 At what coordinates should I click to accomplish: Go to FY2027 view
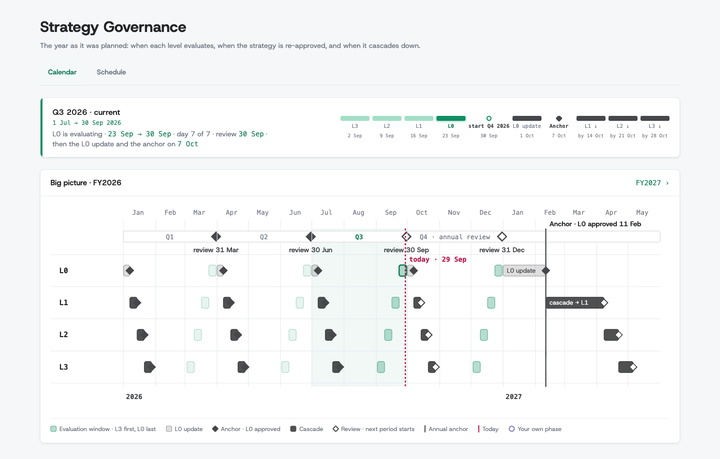(x=652, y=183)
